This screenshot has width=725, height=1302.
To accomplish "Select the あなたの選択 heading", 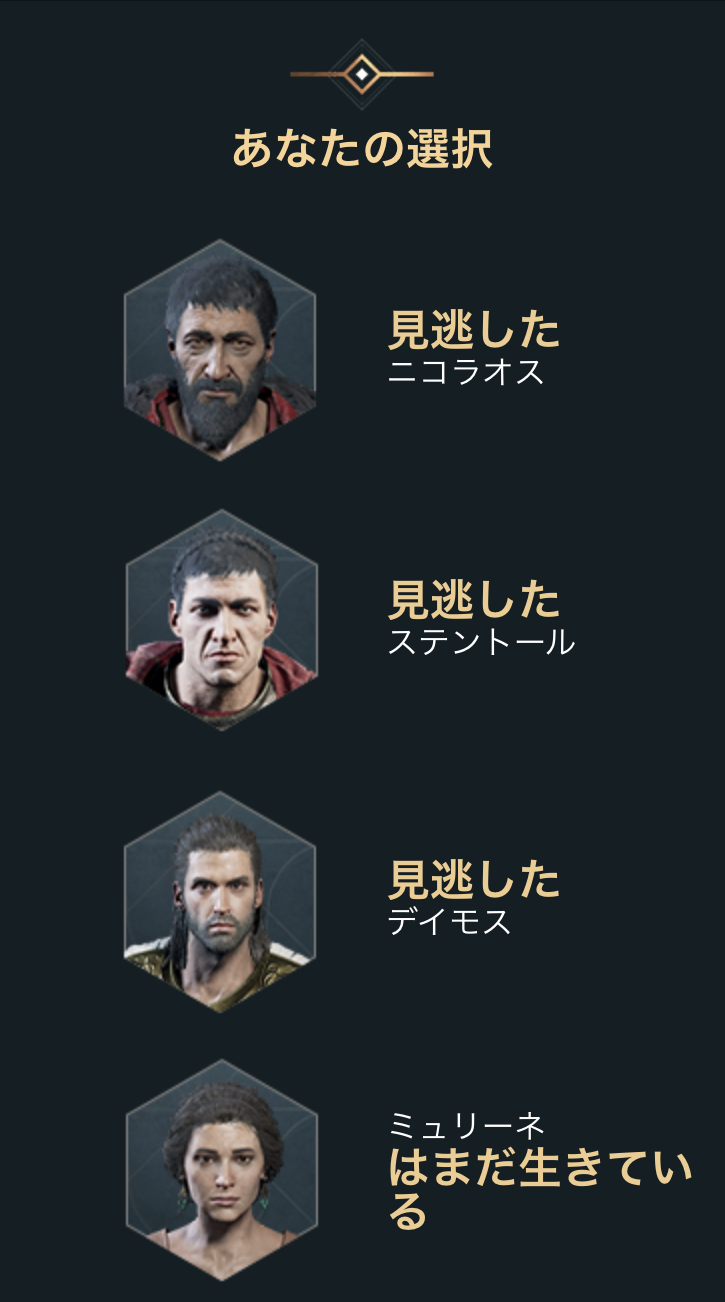I will [362, 148].
